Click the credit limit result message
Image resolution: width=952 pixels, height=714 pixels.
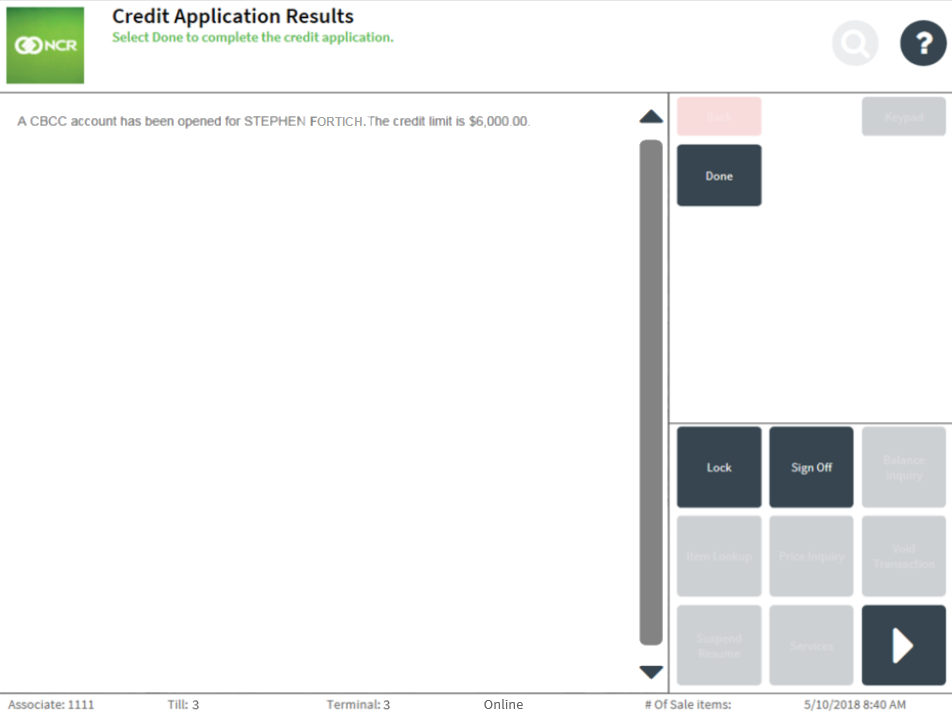273,122
